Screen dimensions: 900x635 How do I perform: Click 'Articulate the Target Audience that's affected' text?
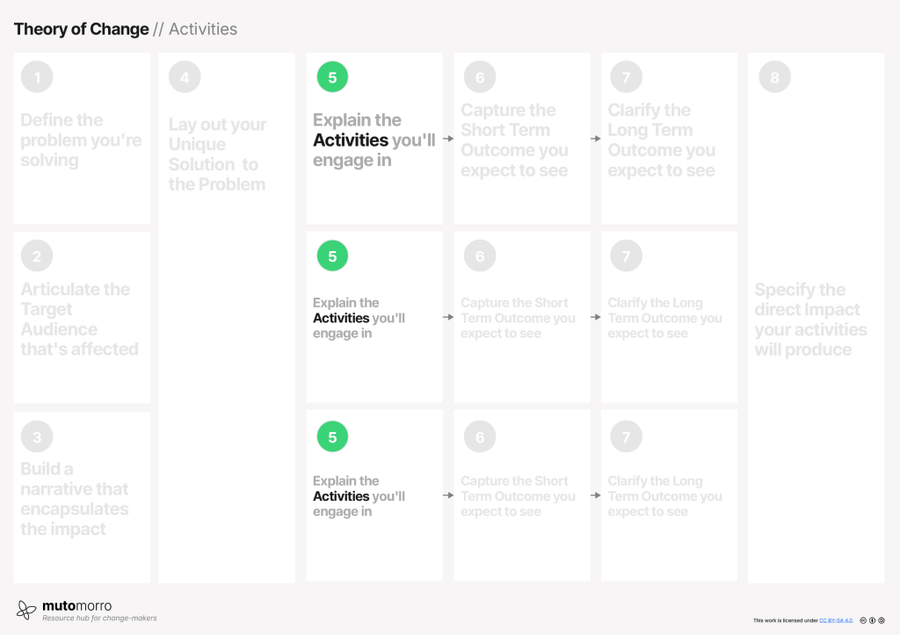[79, 319]
